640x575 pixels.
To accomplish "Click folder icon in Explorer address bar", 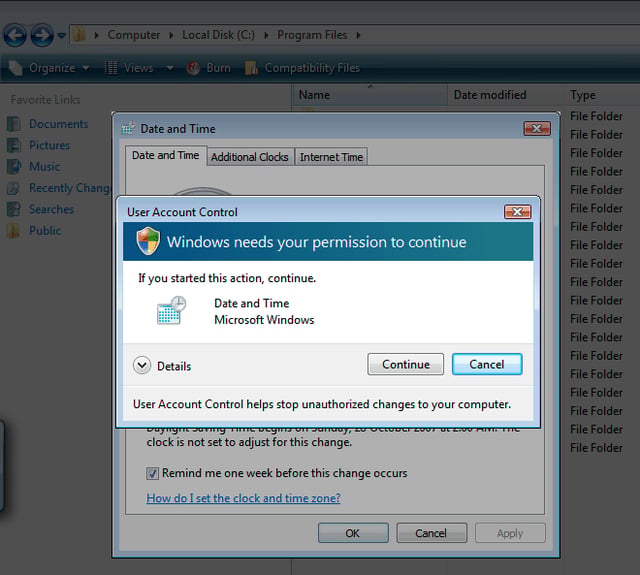I will pyautogui.click(x=79, y=35).
